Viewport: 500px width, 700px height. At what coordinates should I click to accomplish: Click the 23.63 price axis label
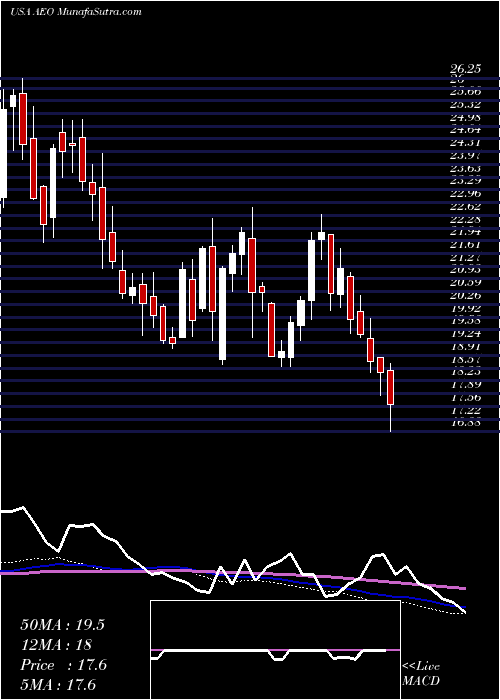pos(465,168)
